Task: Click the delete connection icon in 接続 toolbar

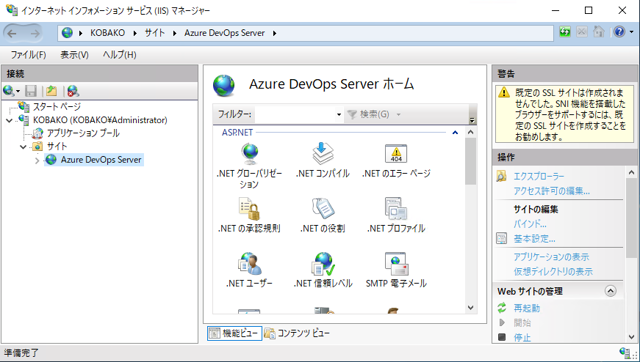Action: pyautogui.click(x=73, y=91)
